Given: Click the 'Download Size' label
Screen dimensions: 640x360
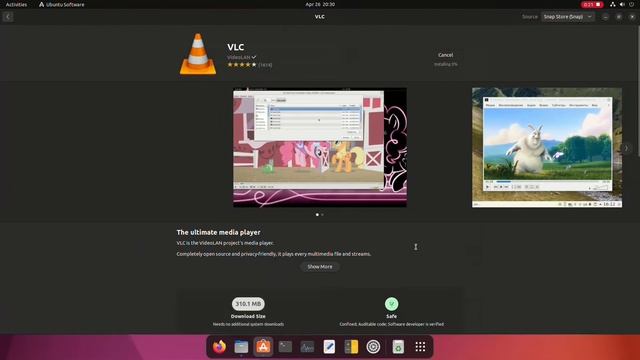Looking at the screenshot, I should 248,316.
